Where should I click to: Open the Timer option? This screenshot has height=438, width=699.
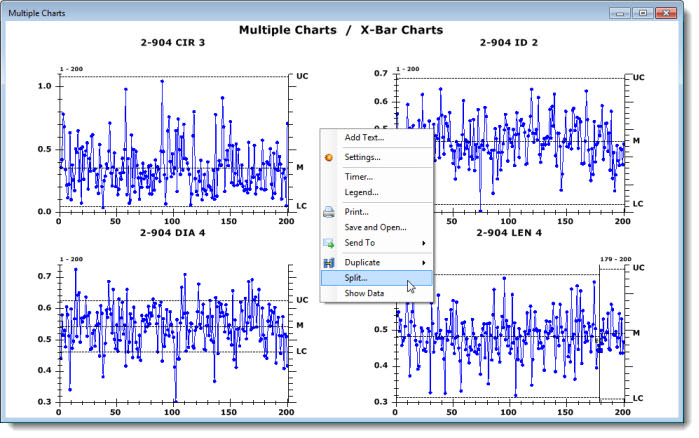[x=359, y=177]
